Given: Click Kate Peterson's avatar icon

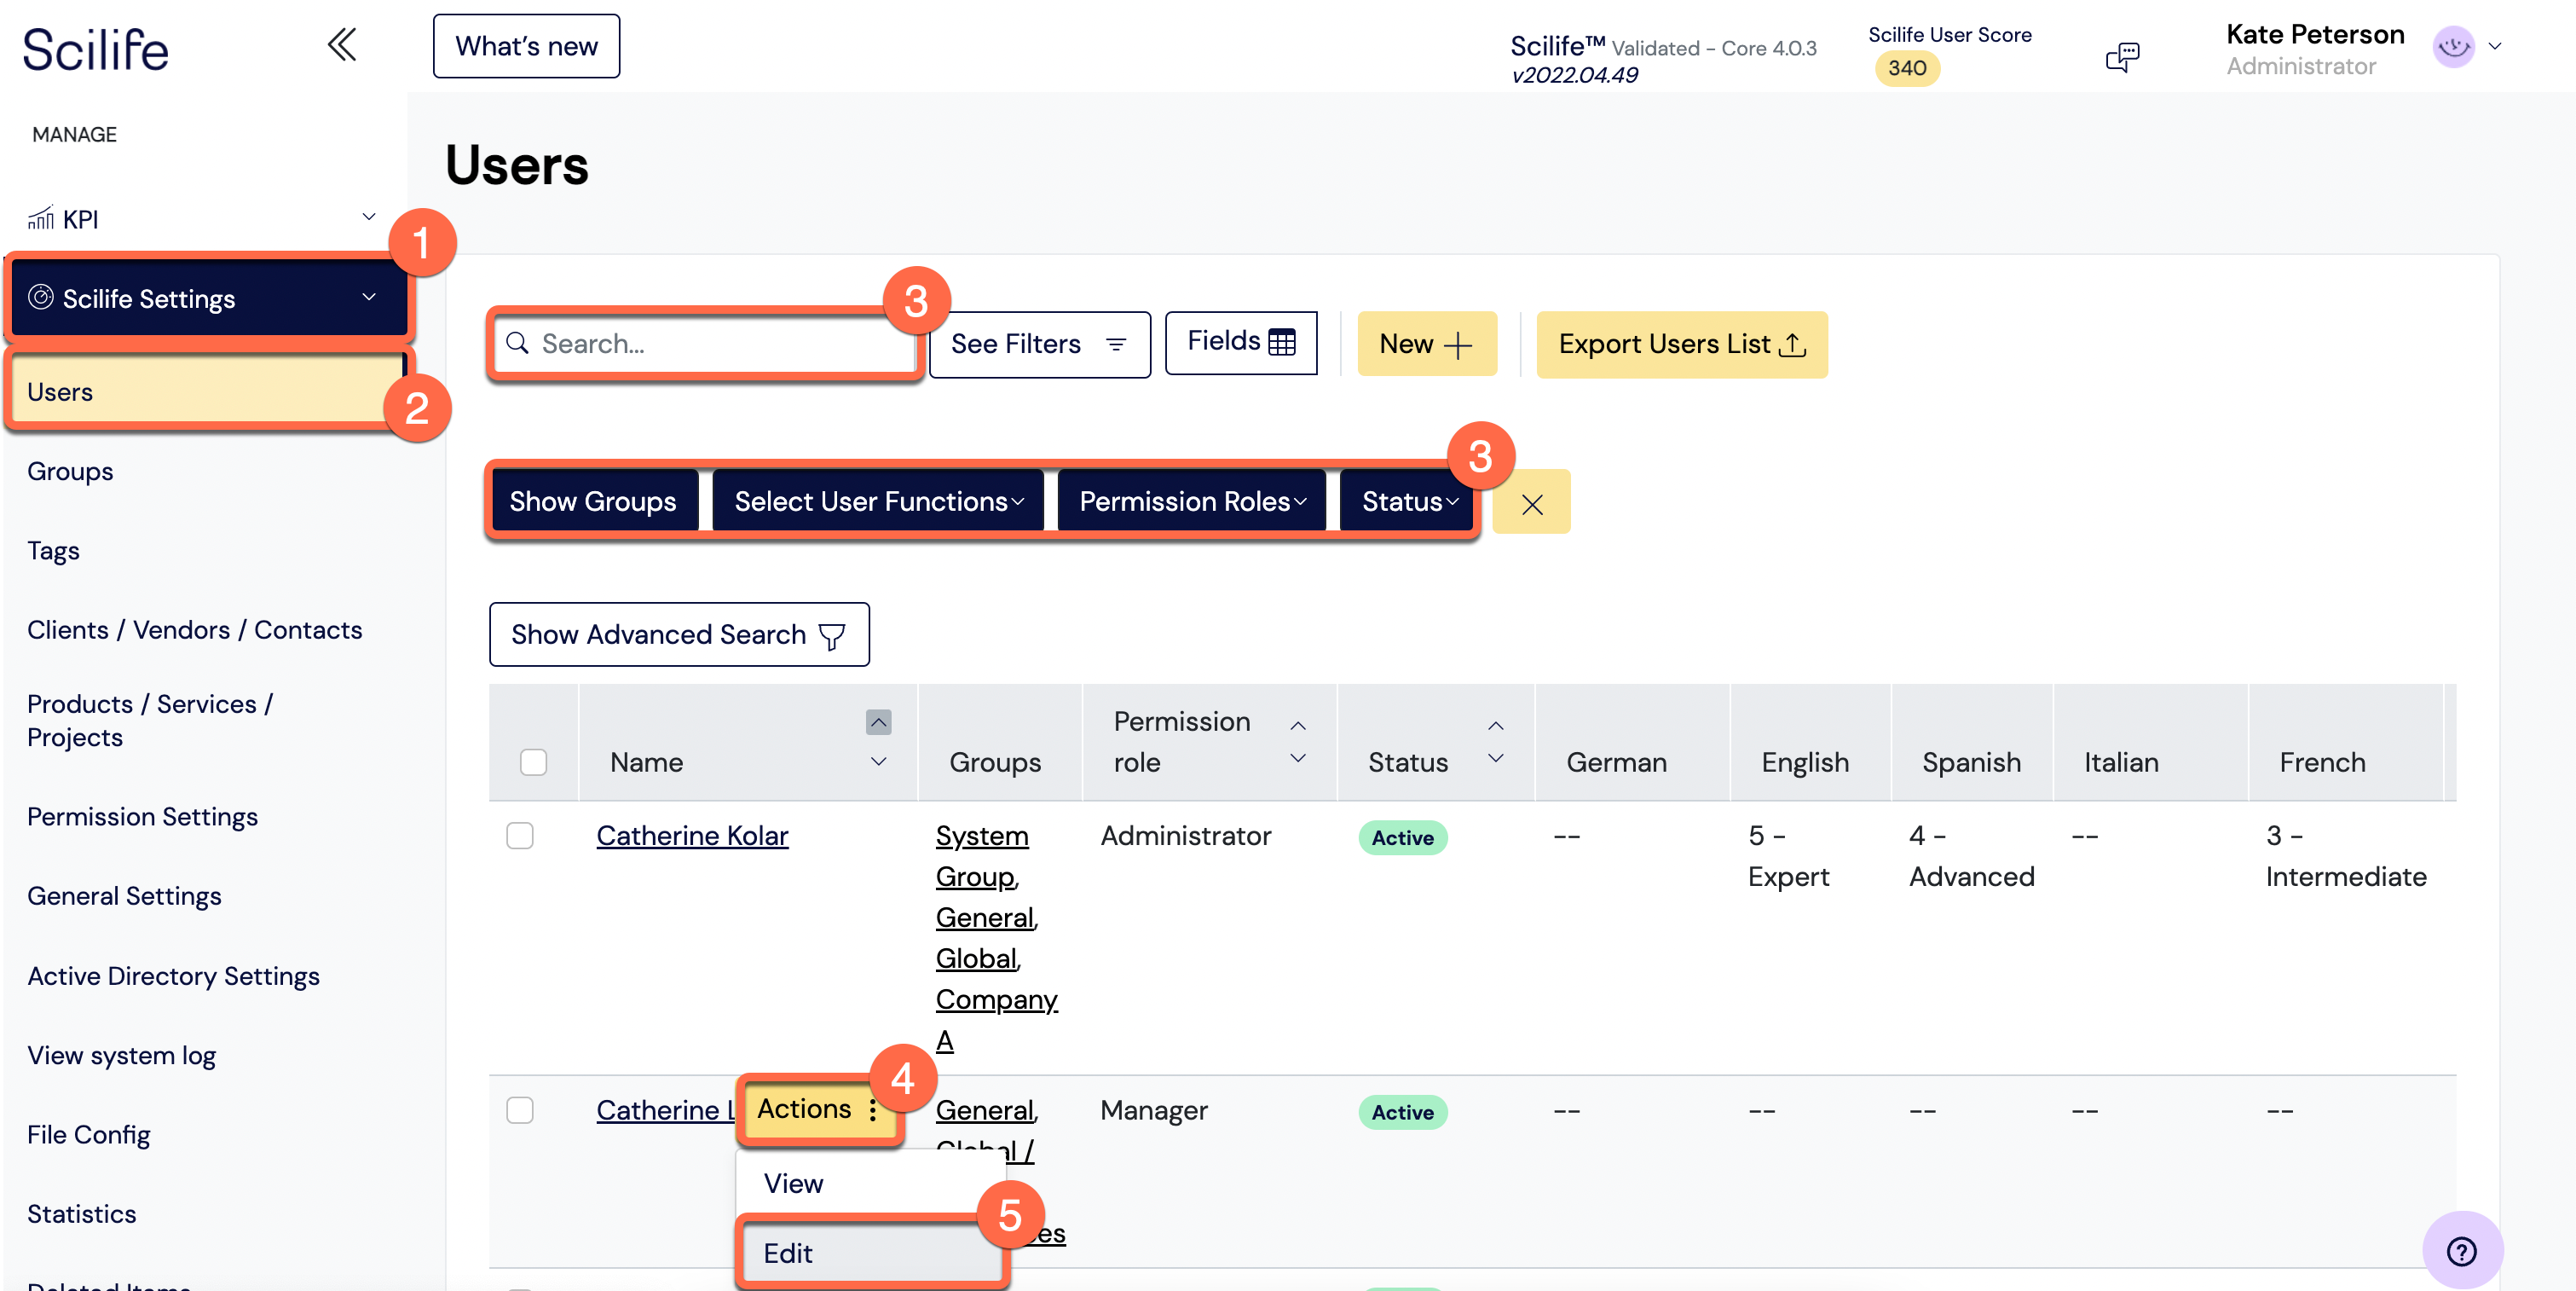Looking at the screenshot, I should pyautogui.click(x=2453, y=47).
